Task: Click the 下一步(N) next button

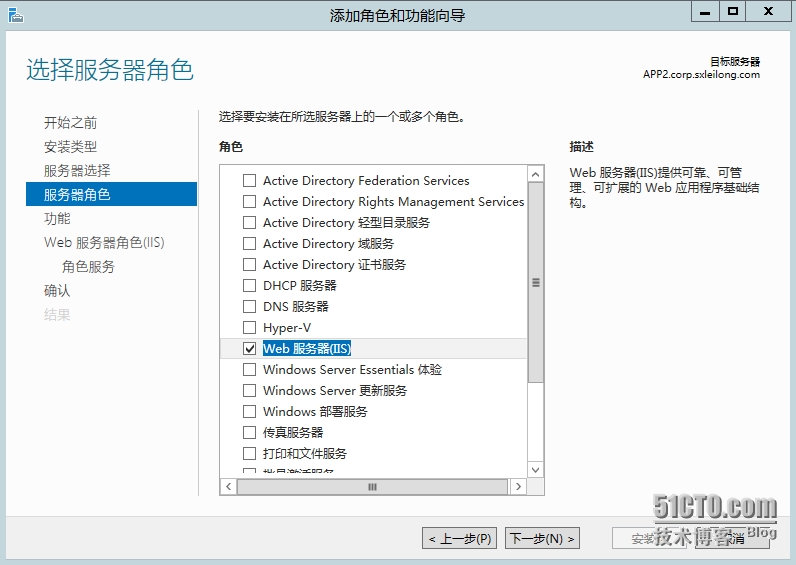Action: point(542,539)
